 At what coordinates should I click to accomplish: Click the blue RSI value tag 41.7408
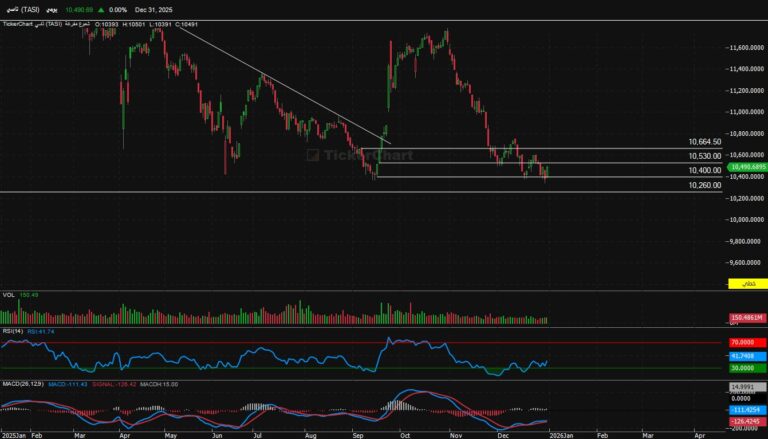[x=746, y=355]
